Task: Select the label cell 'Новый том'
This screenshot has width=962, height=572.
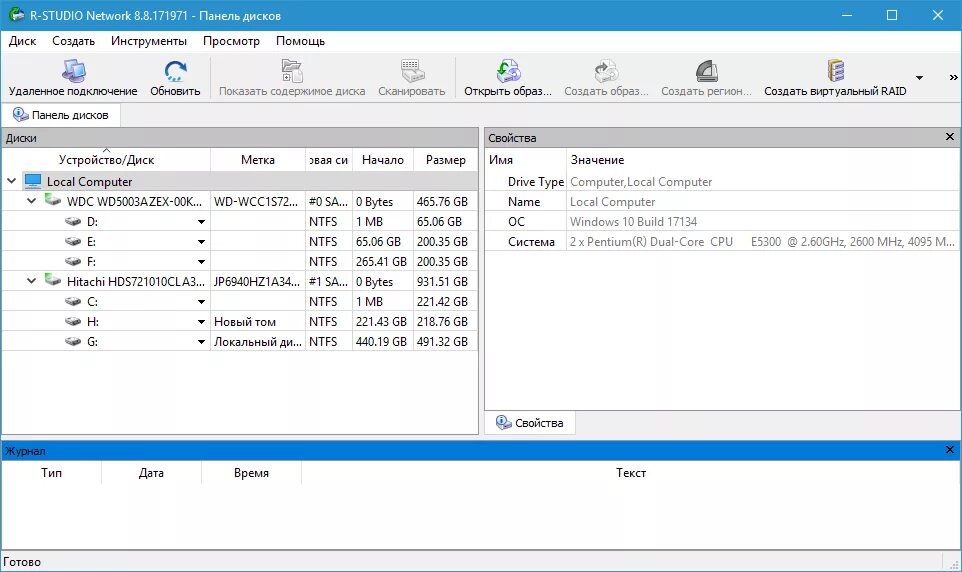Action: pyautogui.click(x=258, y=322)
